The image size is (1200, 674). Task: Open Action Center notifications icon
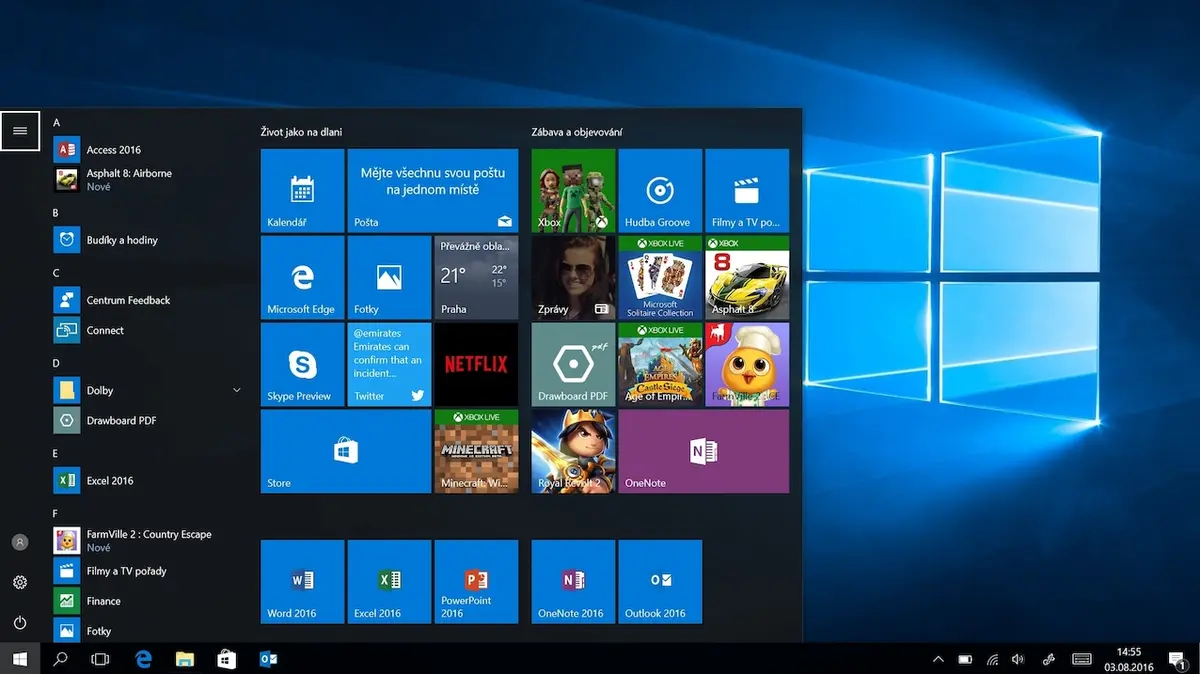tap(1177, 659)
